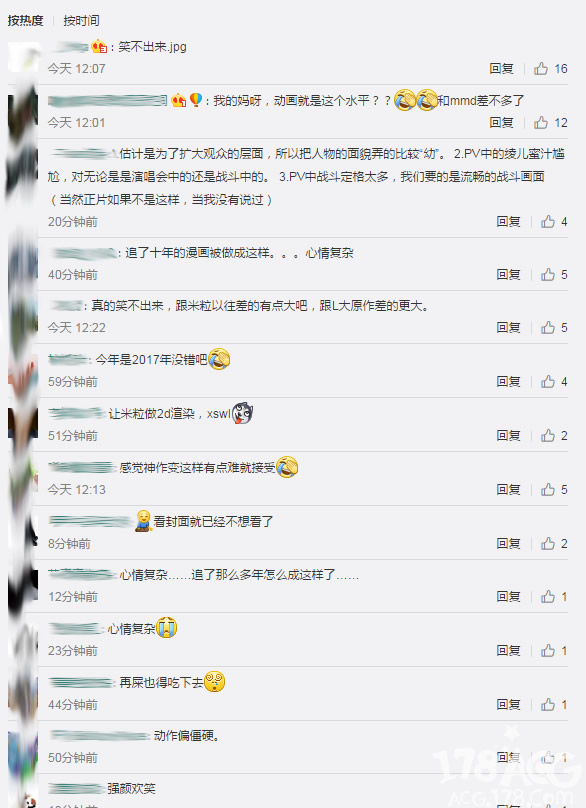Open avatar of the 和mmd差不多了 commenter
Image resolution: width=586 pixels, height=808 pixels.
click(x=23, y=110)
